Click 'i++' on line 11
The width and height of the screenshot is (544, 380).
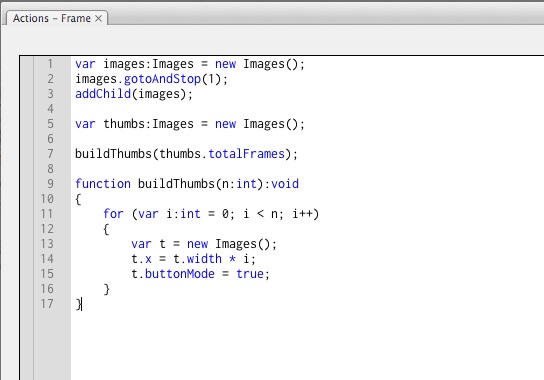click(302, 213)
